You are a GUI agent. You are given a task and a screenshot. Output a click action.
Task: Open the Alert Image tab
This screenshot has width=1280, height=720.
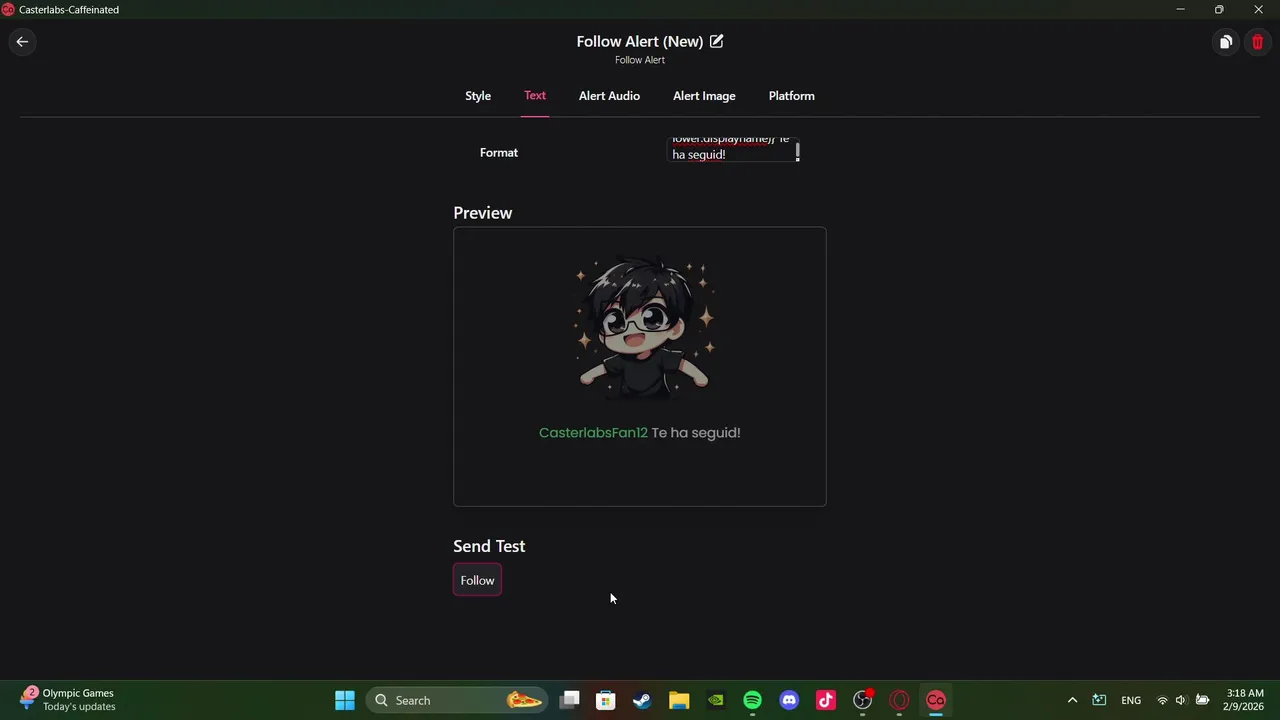coord(704,96)
